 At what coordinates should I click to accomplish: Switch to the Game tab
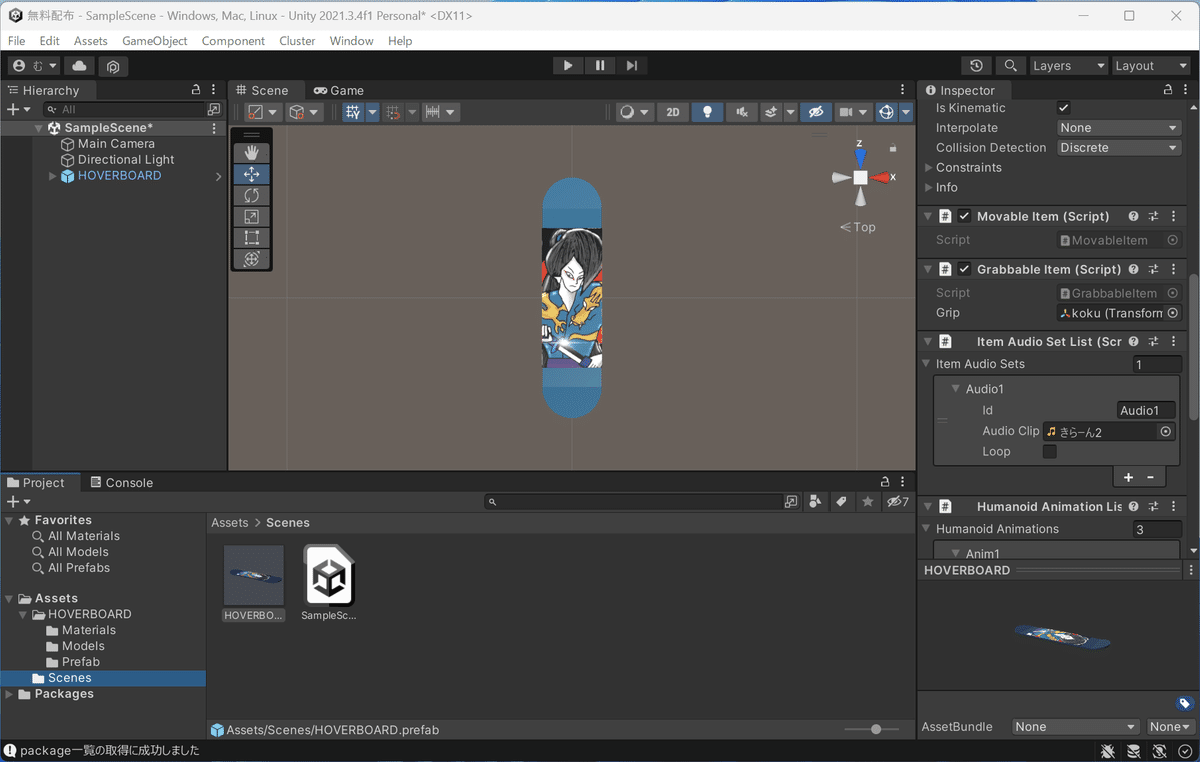(x=338, y=90)
